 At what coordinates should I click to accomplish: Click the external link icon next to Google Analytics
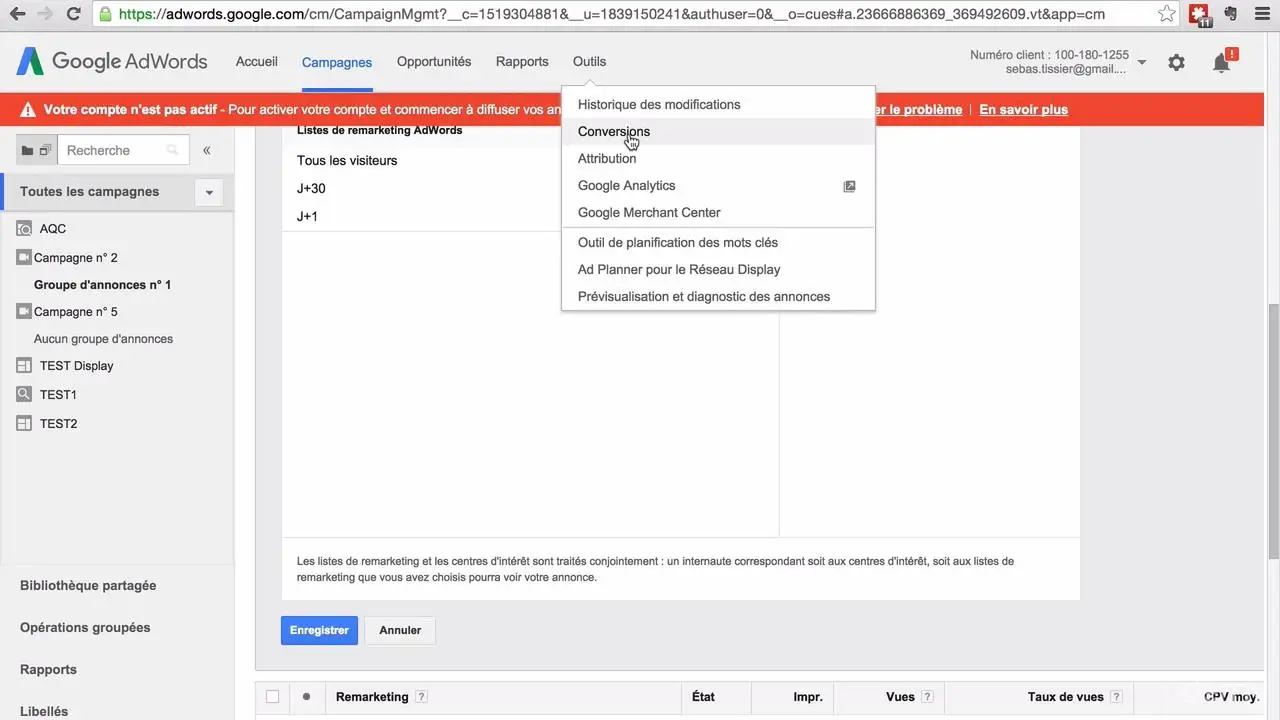coord(849,186)
